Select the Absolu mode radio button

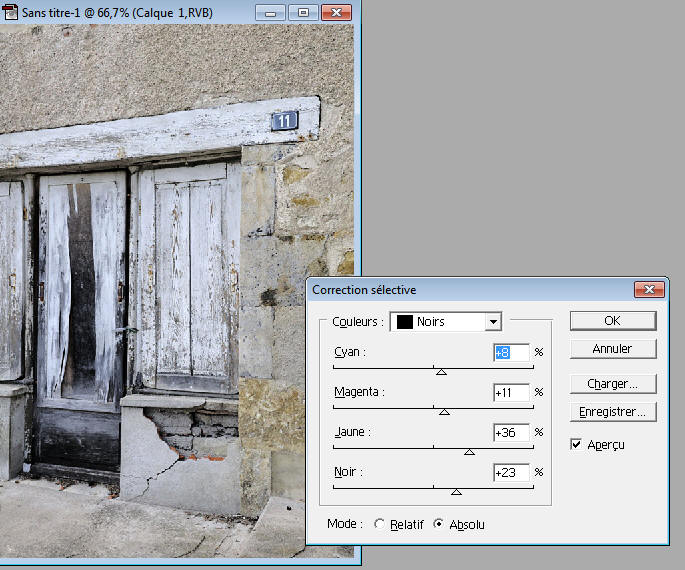click(439, 523)
